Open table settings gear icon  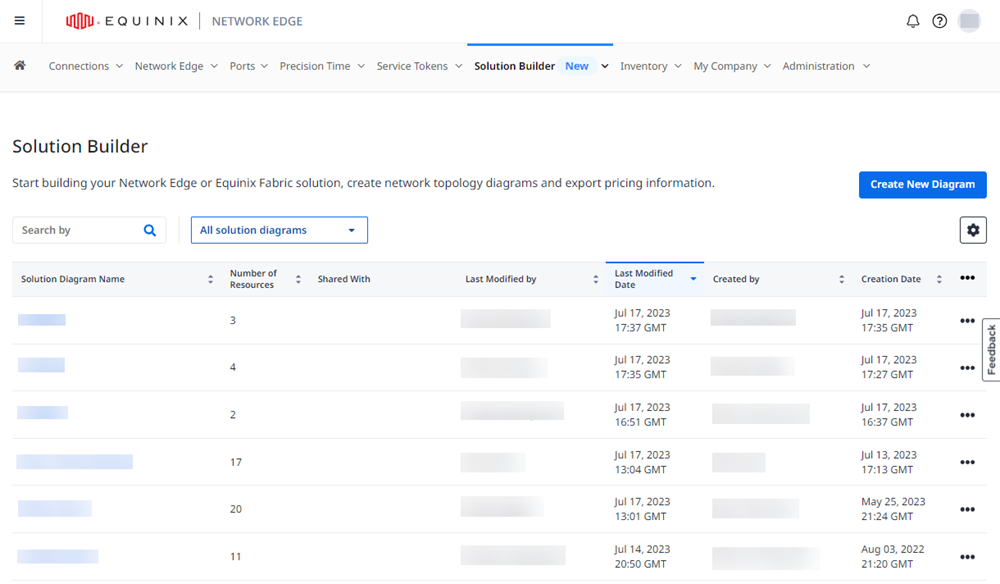[973, 230]
